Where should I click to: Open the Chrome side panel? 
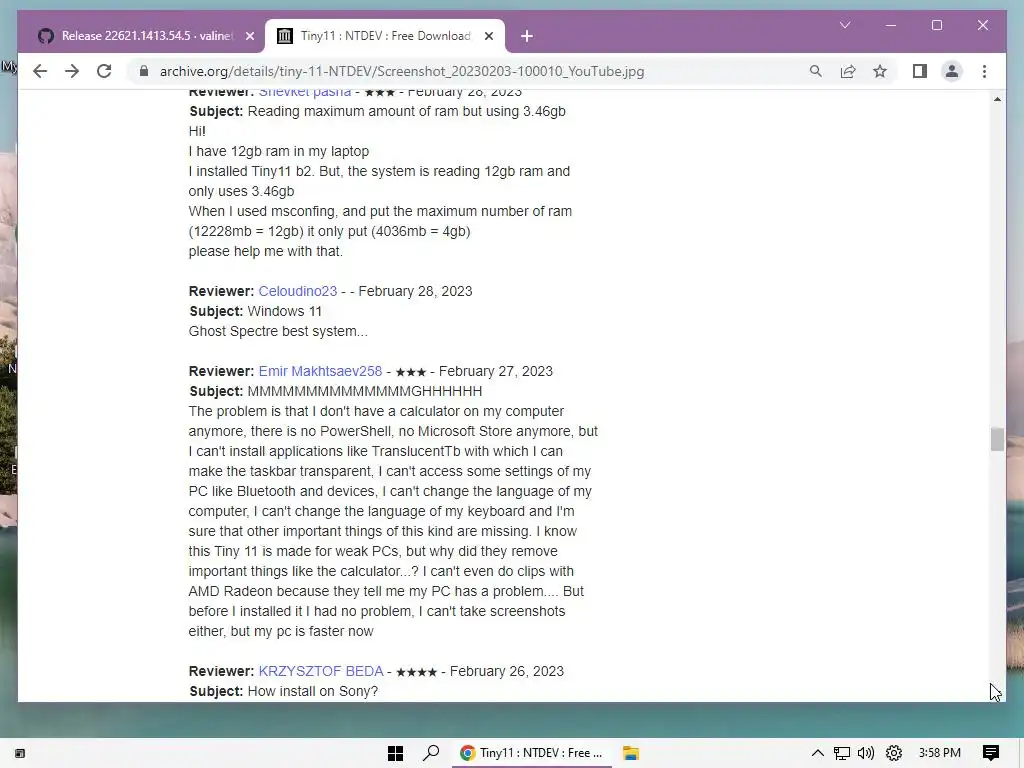point(920,71)
